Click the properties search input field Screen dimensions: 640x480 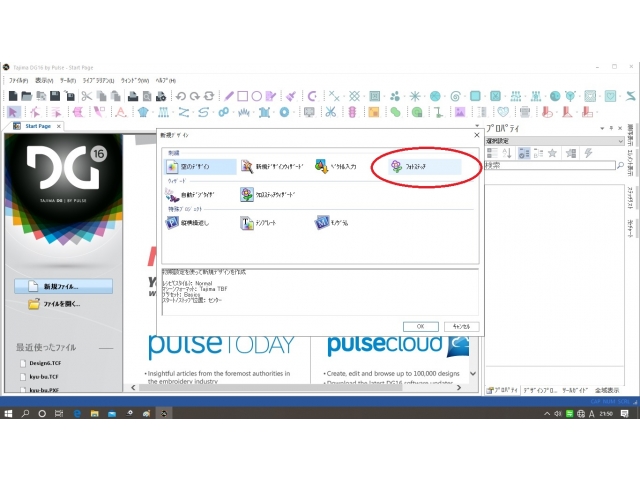click(550, 165)
